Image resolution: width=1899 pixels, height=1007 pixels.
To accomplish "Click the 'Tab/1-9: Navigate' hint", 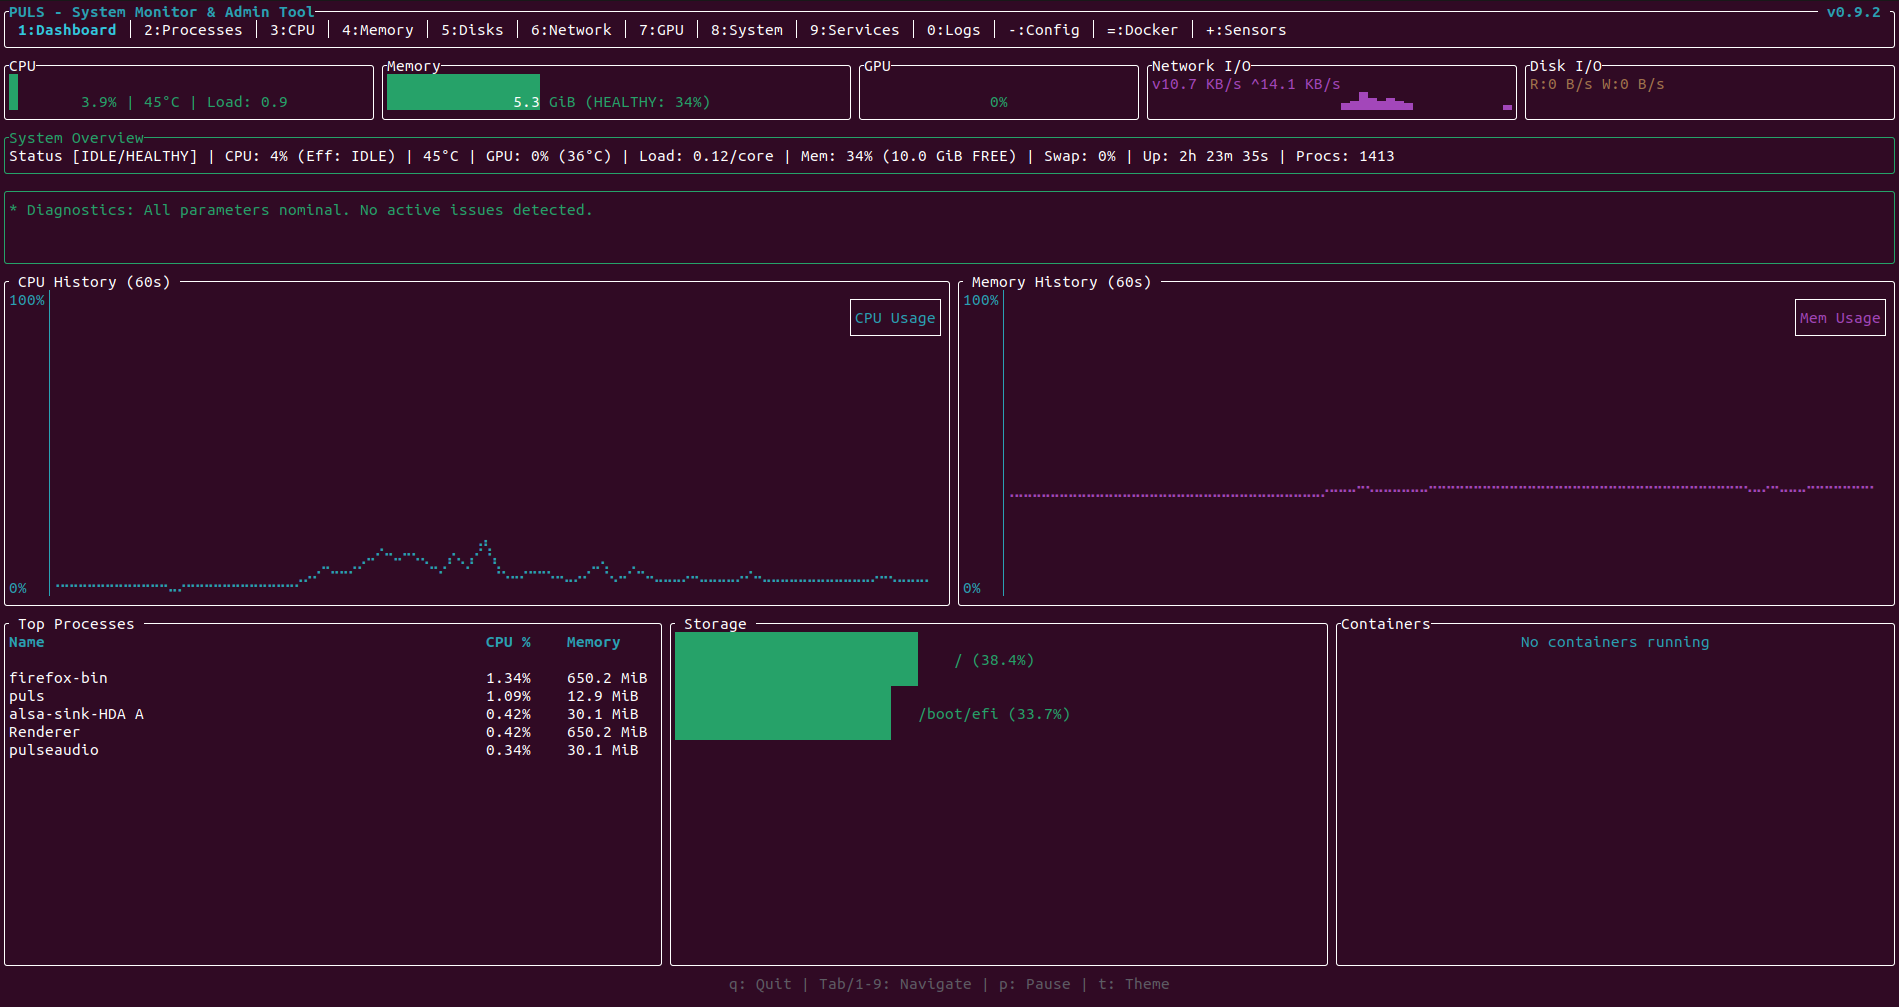I will (895, 984).
